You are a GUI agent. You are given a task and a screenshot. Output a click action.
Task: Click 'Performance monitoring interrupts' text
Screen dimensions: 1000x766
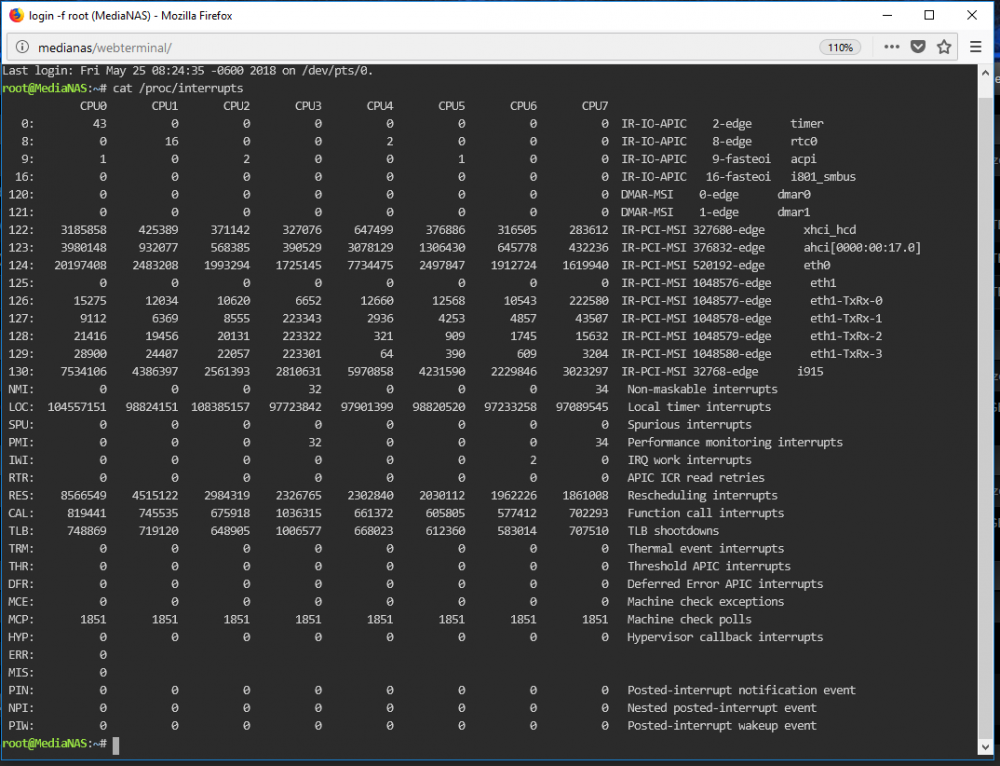[x=735, y=442]
